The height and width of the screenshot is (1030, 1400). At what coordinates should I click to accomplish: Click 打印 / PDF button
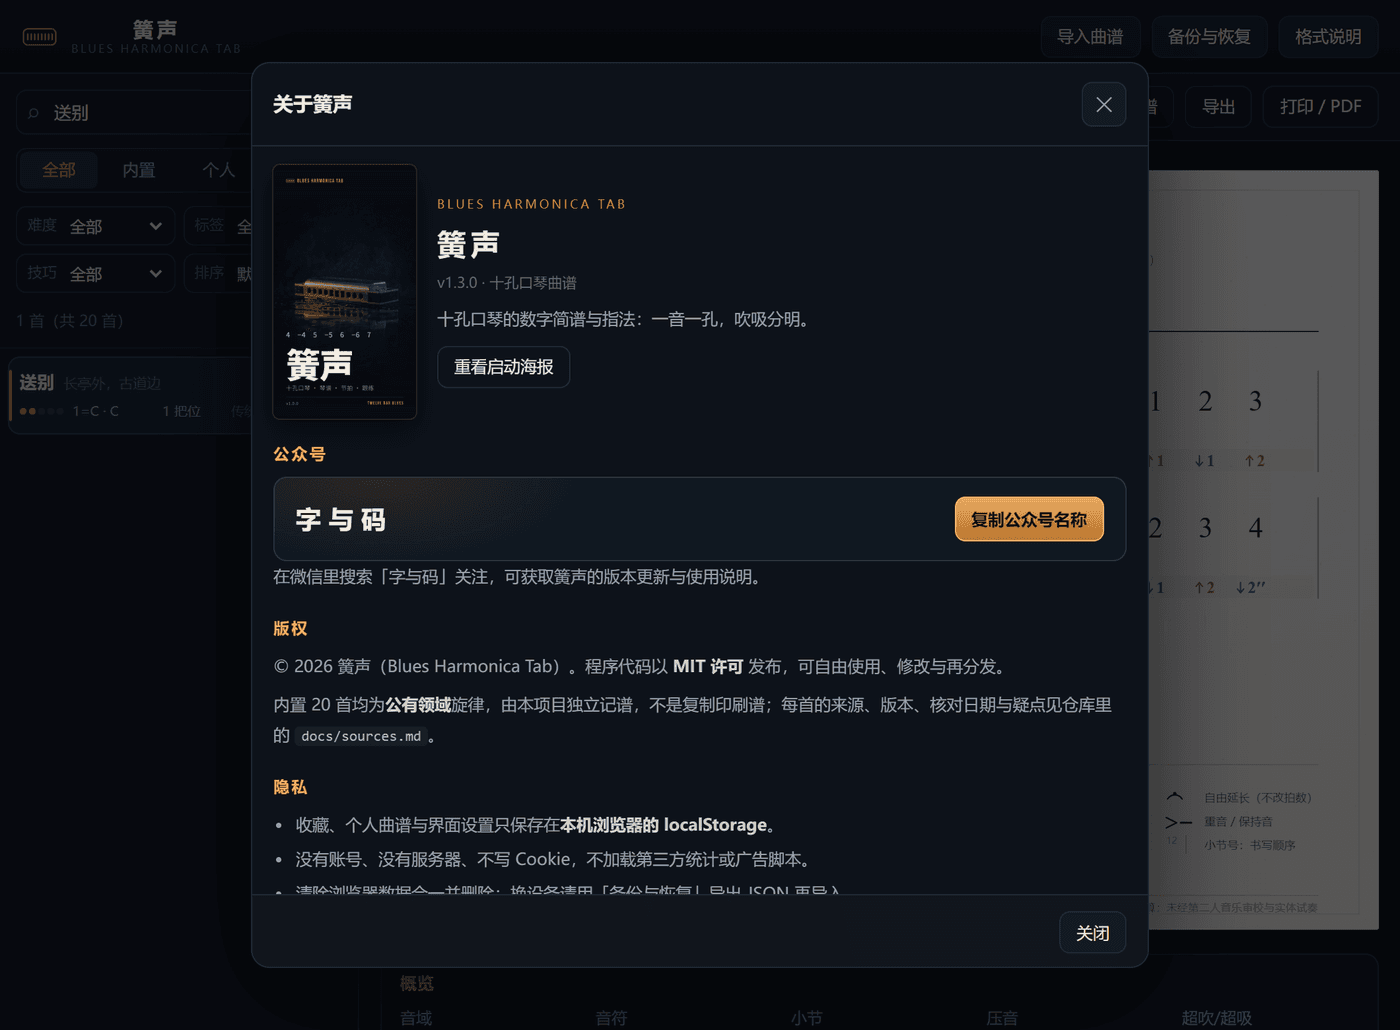pyautogui.click(x=1320, y=106)
